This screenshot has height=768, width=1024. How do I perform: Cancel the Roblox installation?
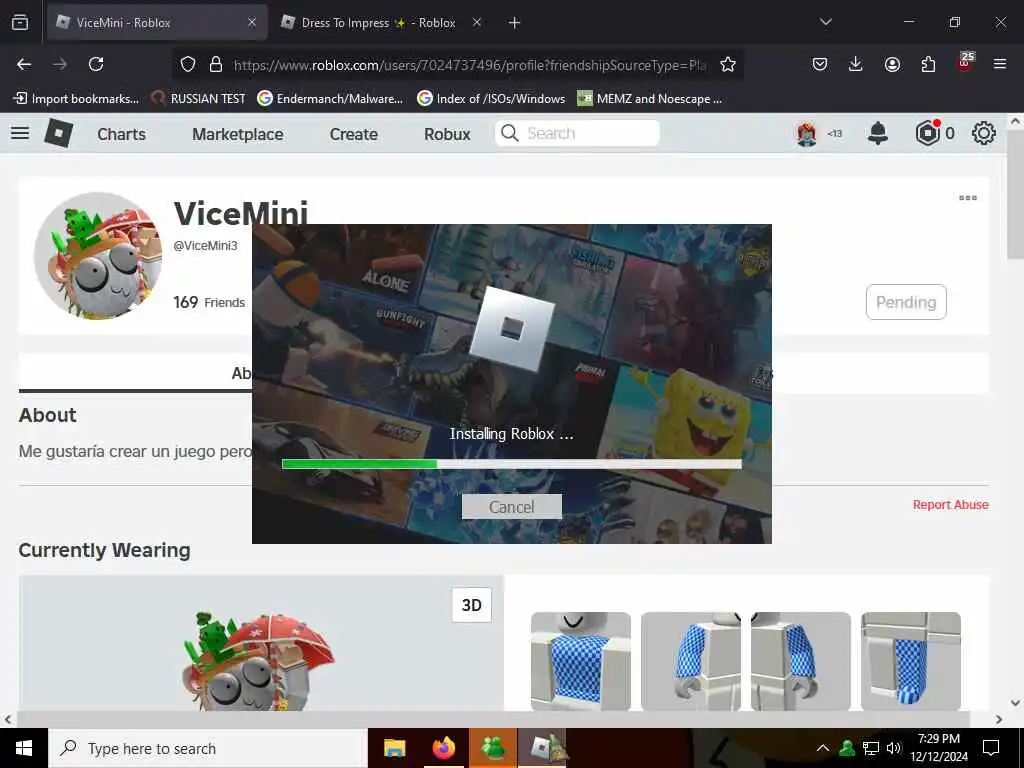[512, 507]
